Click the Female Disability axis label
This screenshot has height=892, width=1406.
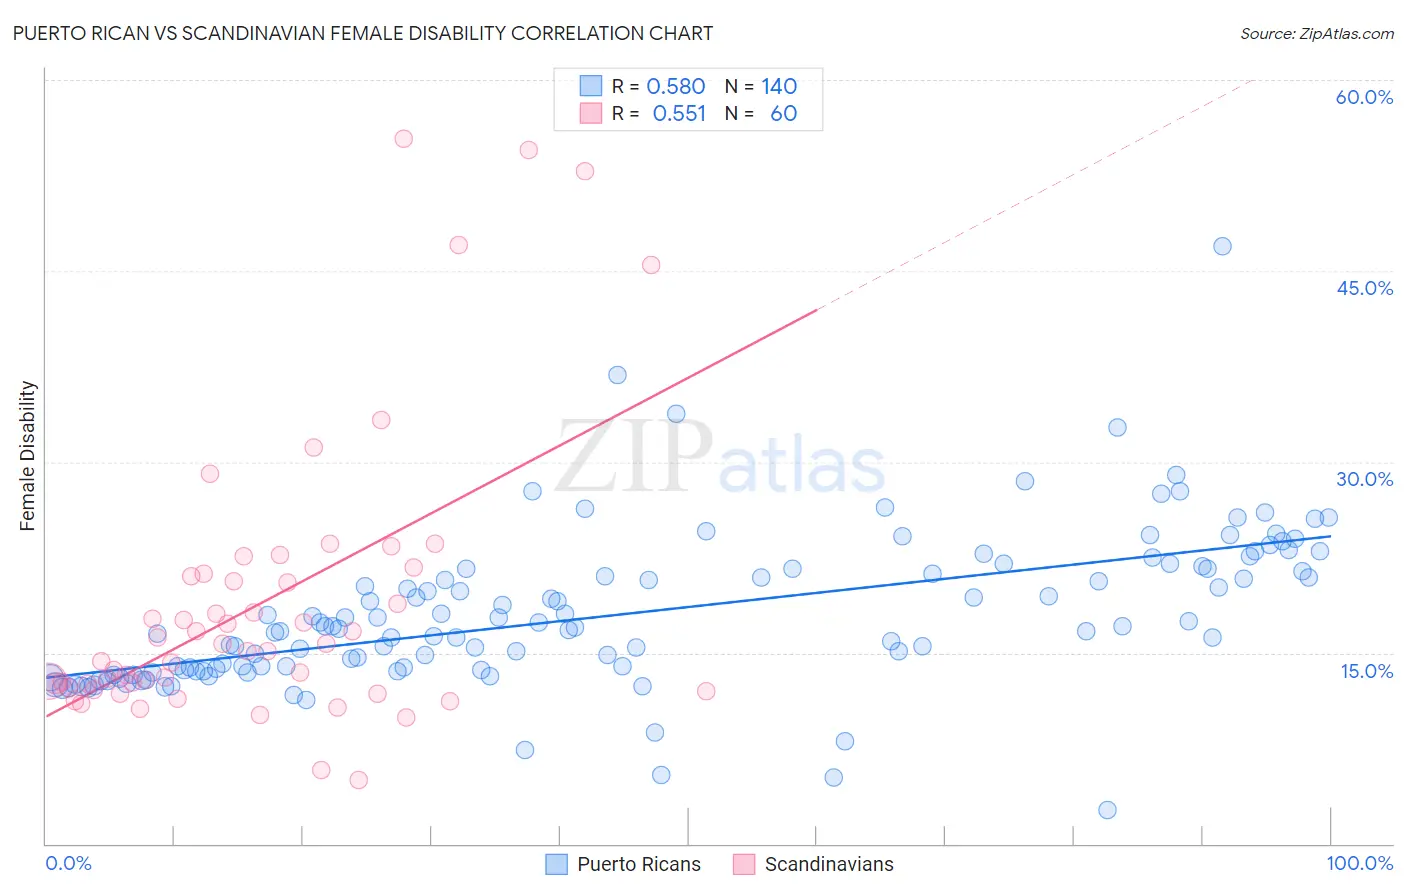point(28,455)
